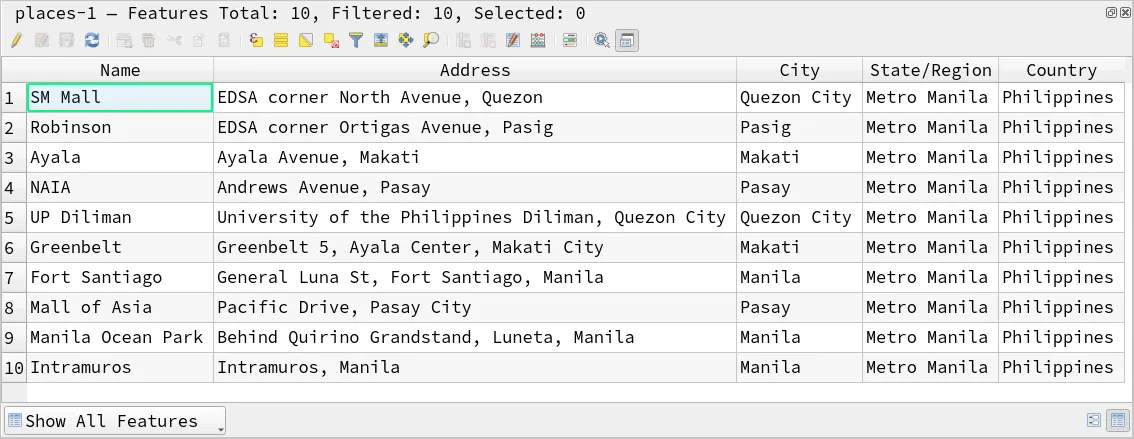
Task: Sort by the Country column header
Action: click(1061, 70)
